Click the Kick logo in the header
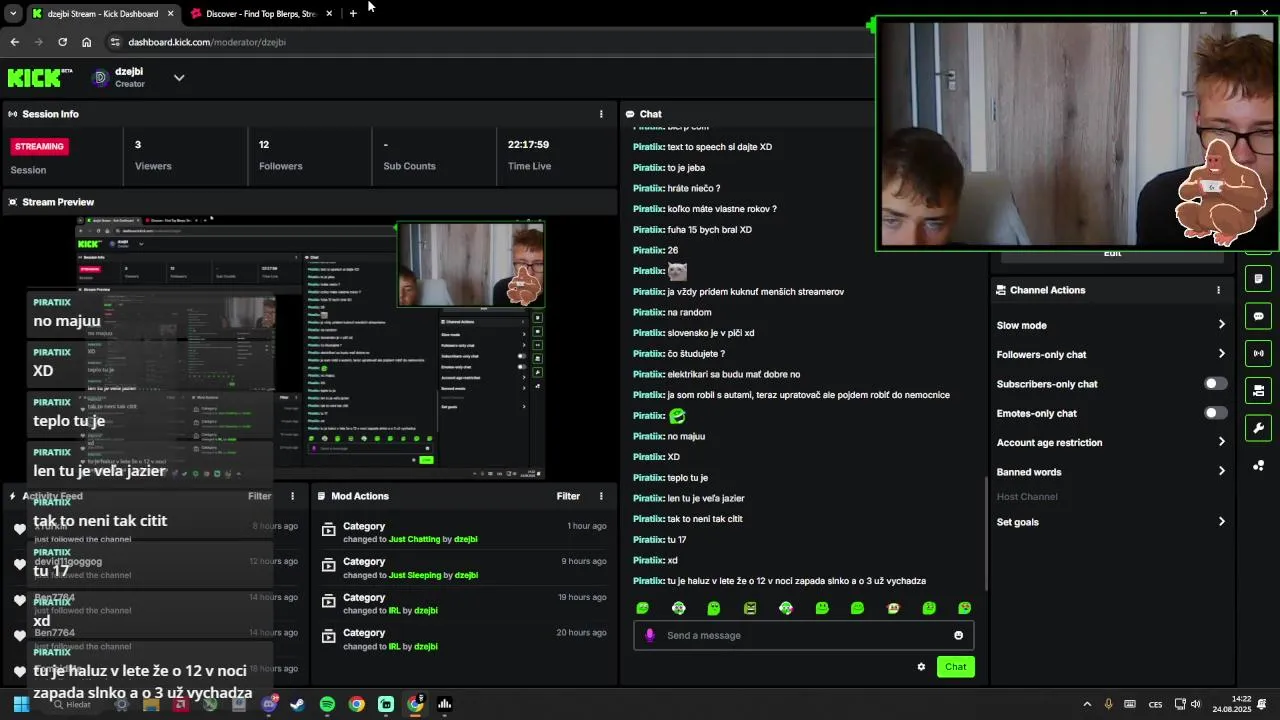Viewport: 1280px width, 720px height. coord(40,77)
